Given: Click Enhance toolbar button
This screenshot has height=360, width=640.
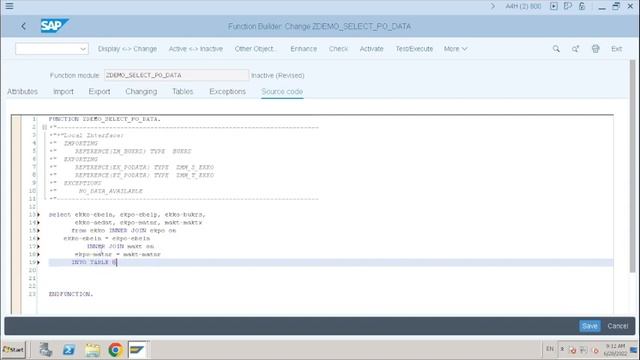Looking at the screenshot, I should click(x=304, y=49).
